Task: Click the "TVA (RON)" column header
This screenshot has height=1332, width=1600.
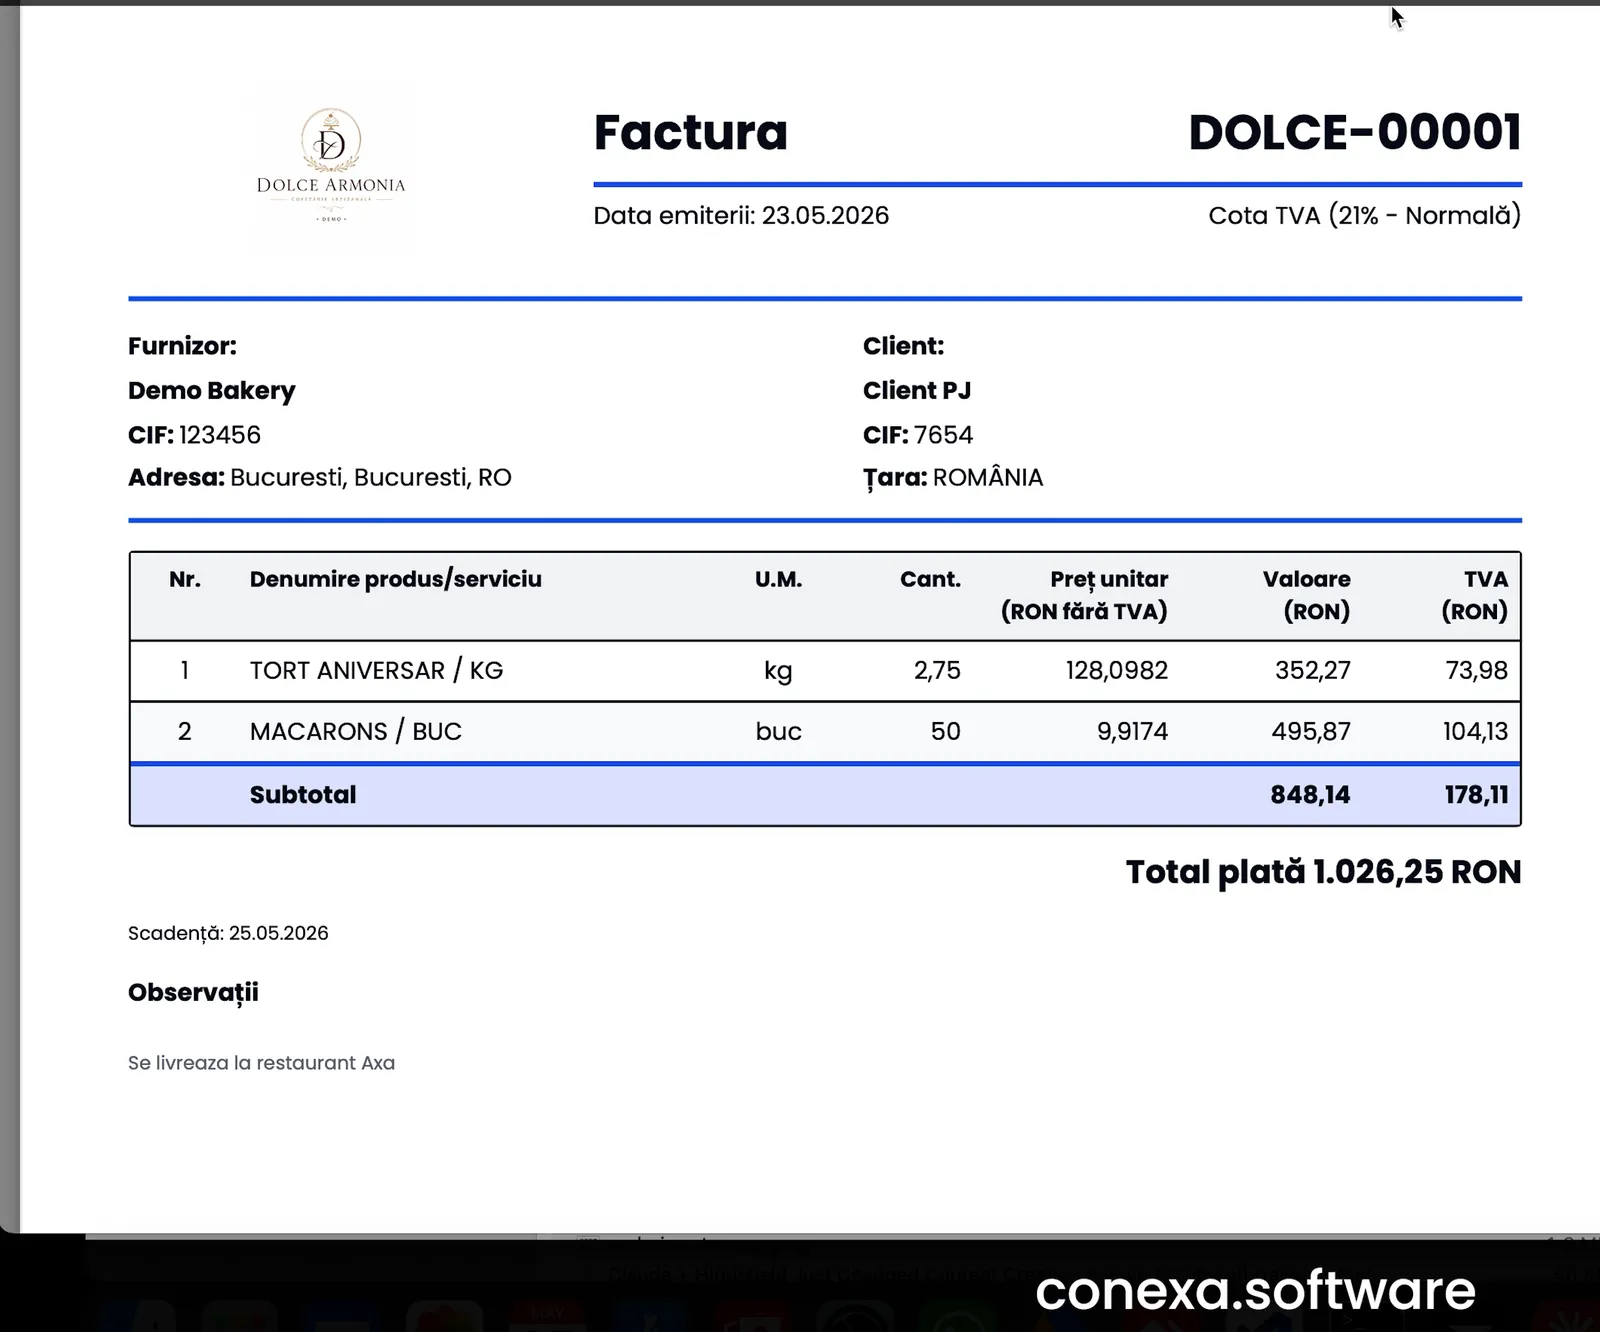Action: click(1474, 595)
